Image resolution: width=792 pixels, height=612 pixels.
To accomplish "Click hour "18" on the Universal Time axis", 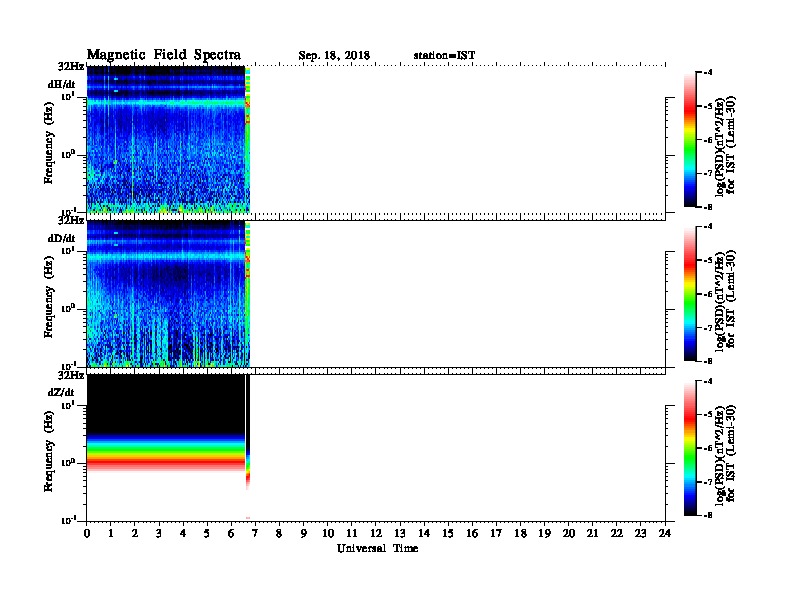I will 520,533.
